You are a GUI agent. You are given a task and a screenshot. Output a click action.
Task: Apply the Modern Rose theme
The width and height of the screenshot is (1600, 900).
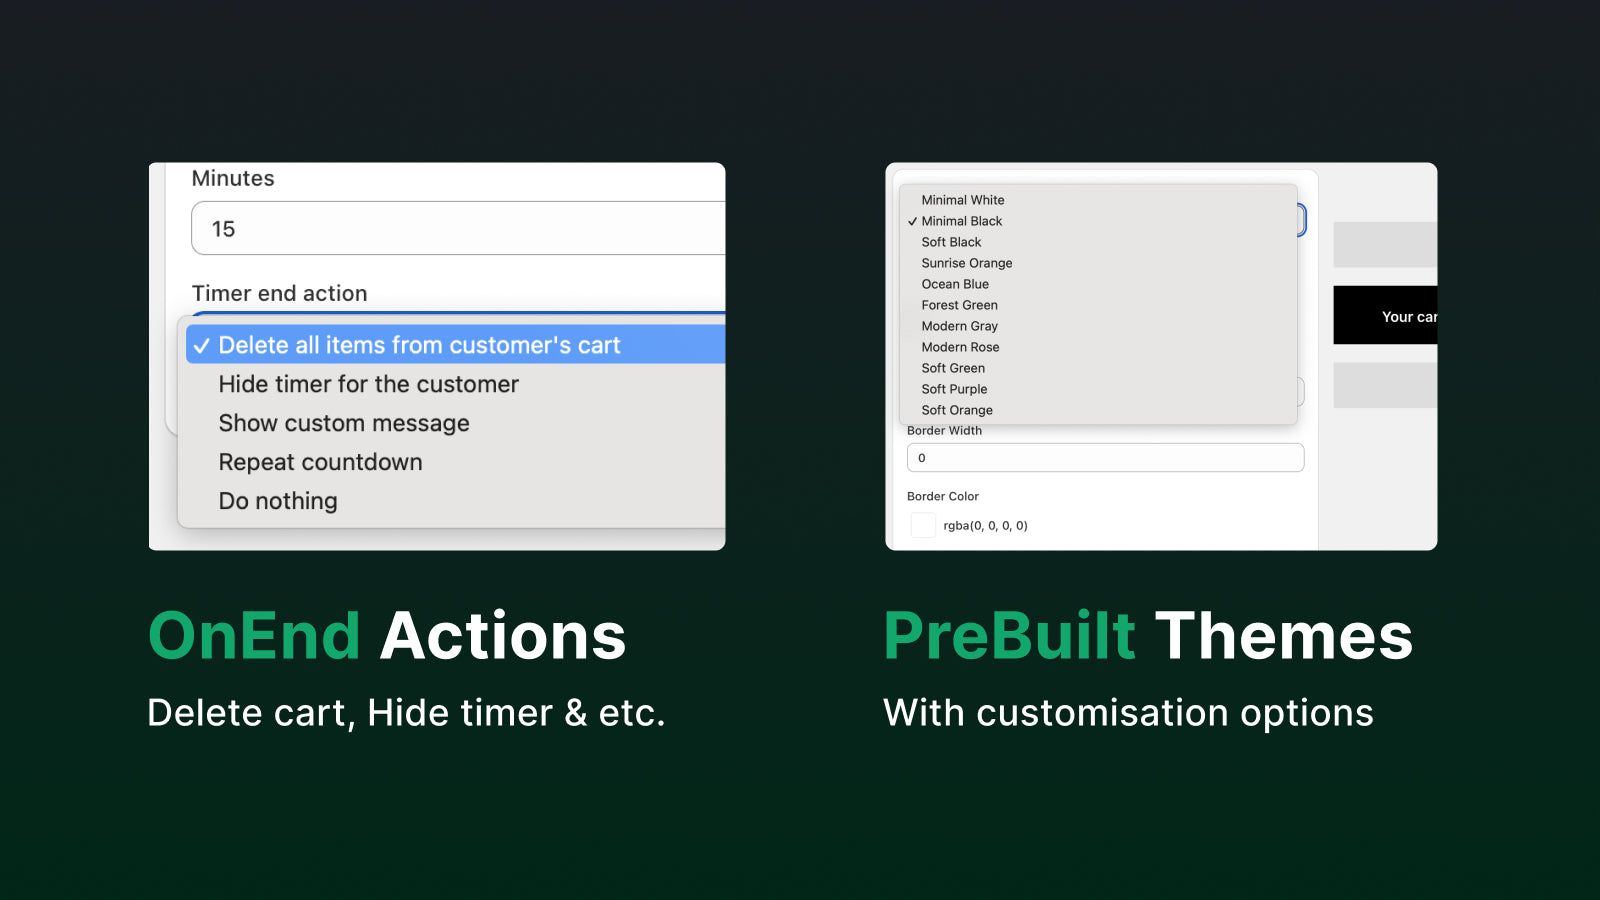[960, 346]
